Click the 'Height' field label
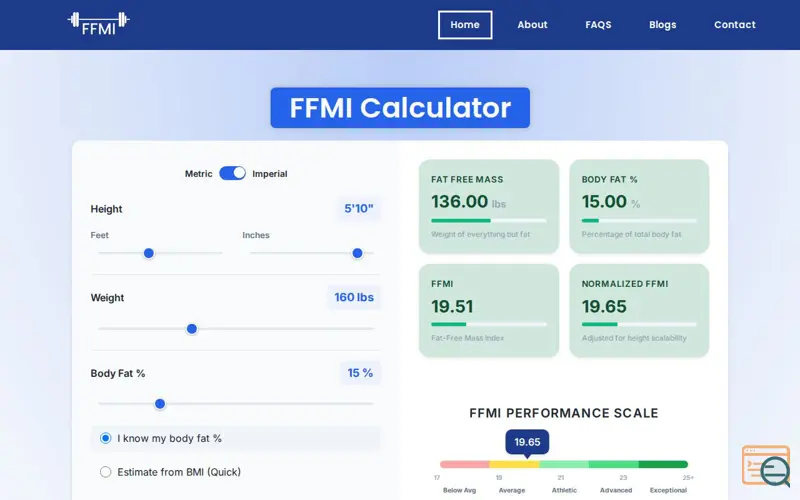 pos(106,209)
